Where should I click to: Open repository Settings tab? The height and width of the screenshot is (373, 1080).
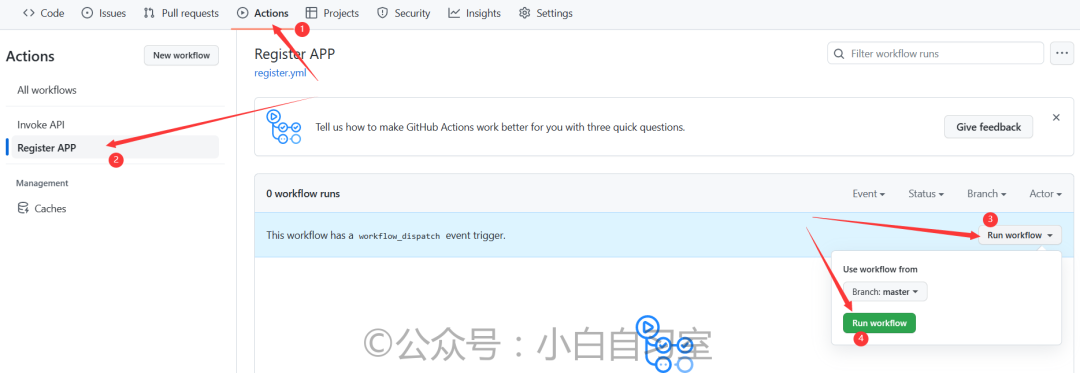click(546, 13)
